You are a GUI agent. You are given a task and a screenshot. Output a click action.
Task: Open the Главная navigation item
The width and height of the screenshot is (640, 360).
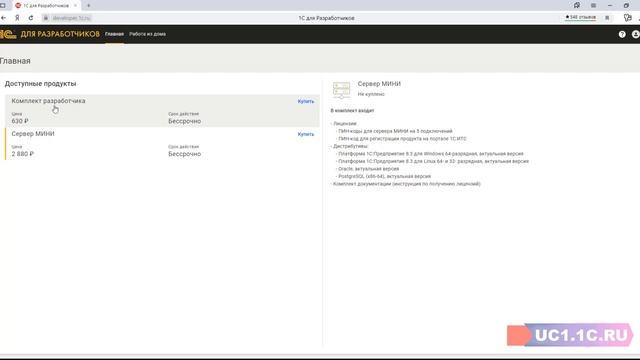pos(114,34)
